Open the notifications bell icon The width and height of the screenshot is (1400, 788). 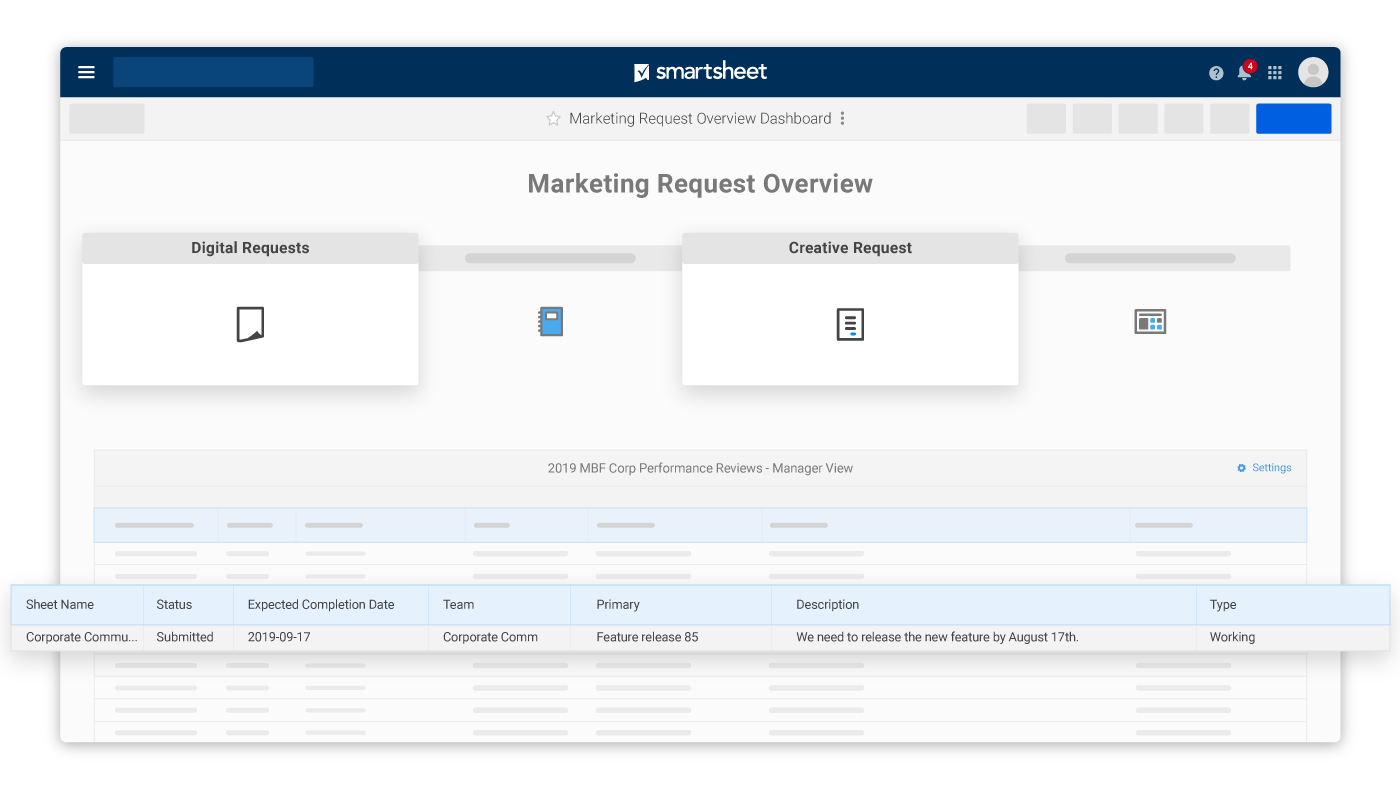(x=1244, y=72)
